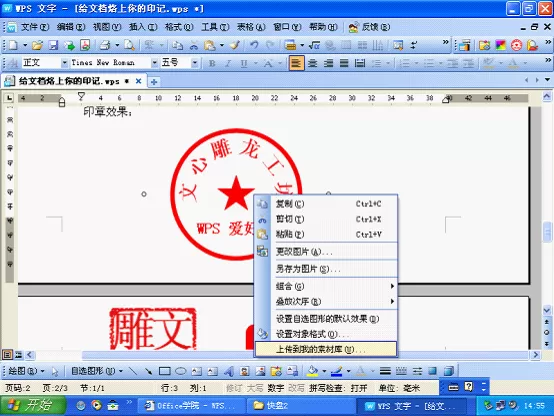The width and height of the screenshot is (554, 416).
Task: Click vertical scrollbar down arrow
Action: [x=547, y=311]
